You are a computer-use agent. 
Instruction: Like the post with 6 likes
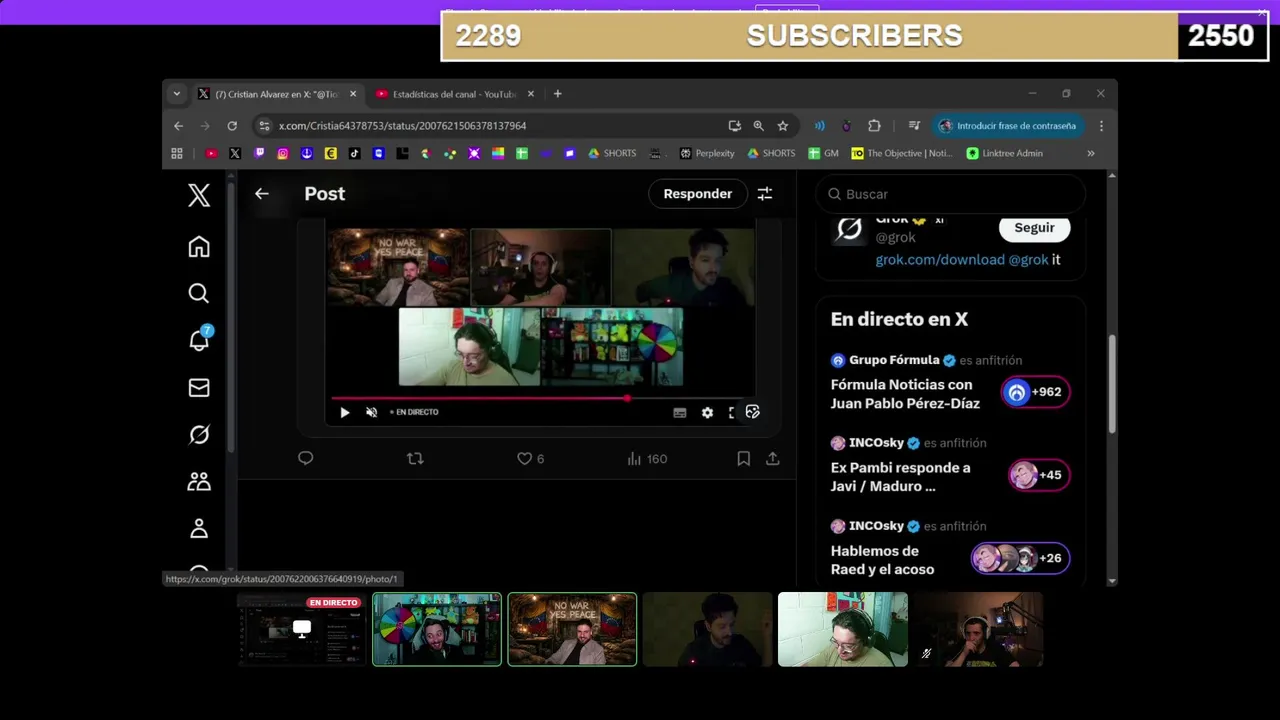[x=530, y=458]
